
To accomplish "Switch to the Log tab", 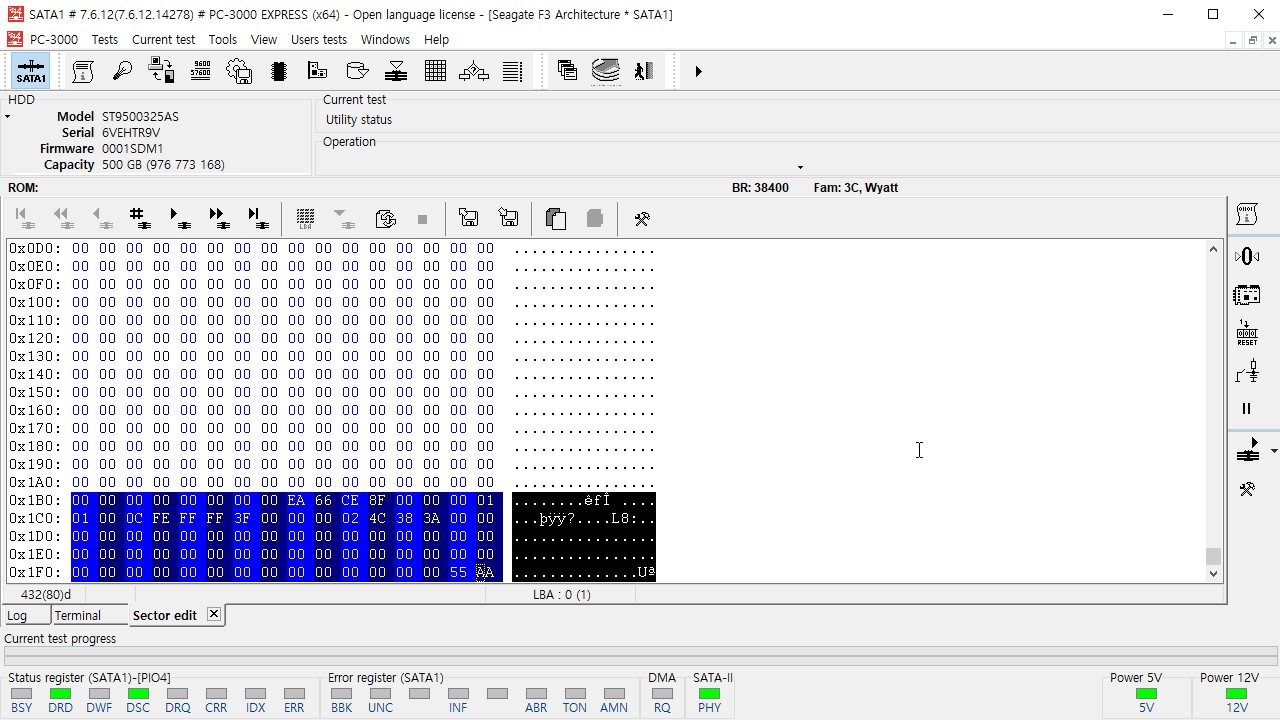I will coord(17,616).
